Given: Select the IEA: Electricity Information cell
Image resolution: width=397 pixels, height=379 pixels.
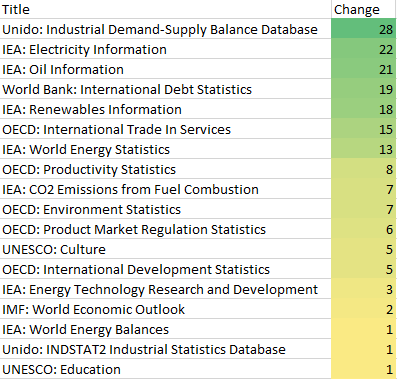Looking at the screenshot, I should [x=165, y=49].
